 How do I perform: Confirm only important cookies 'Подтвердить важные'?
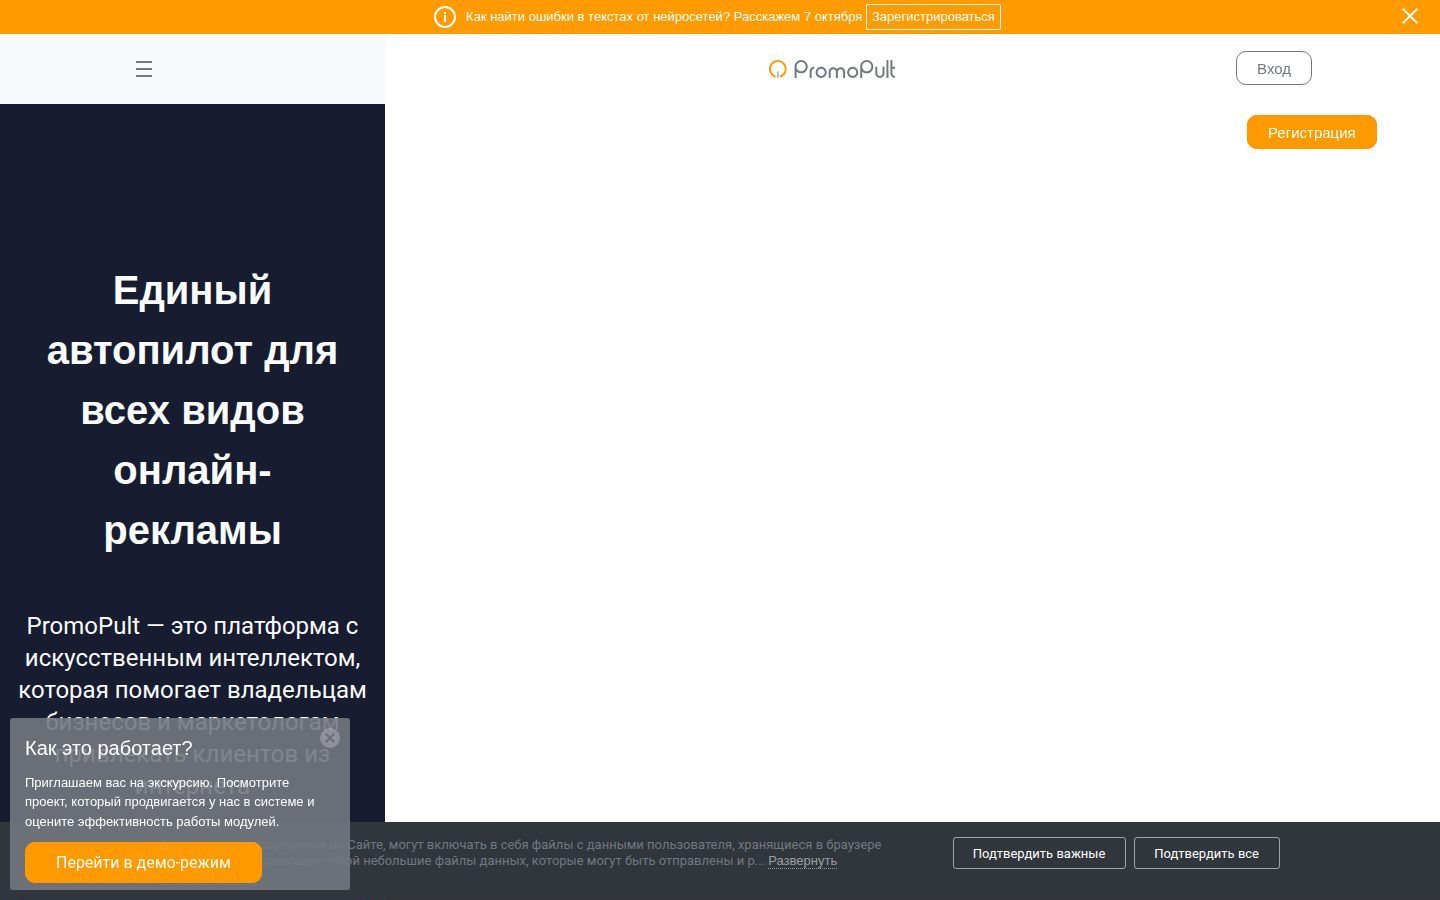click(1039, 853)
